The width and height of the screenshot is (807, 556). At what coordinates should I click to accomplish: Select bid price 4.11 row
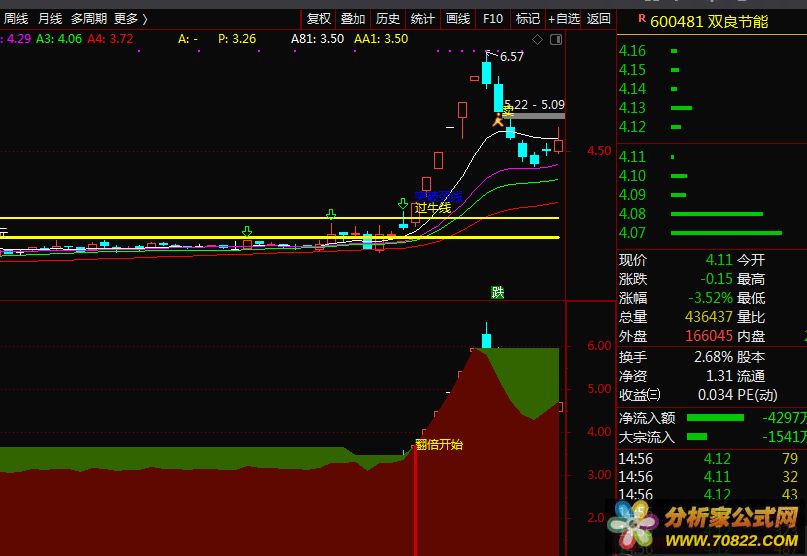712,157
